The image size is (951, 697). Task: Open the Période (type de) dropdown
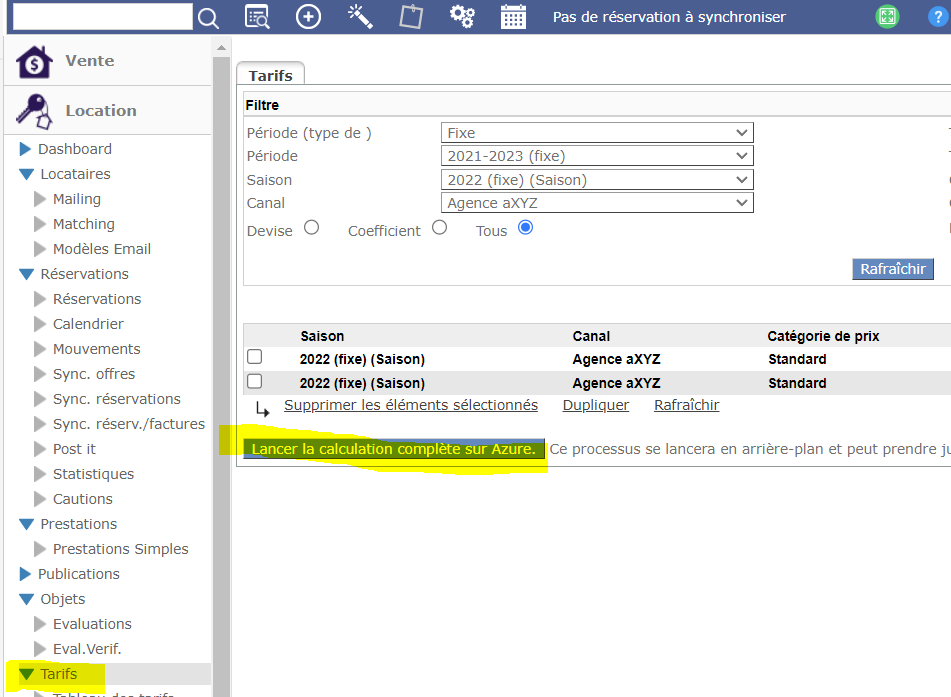tap(597, 133)
